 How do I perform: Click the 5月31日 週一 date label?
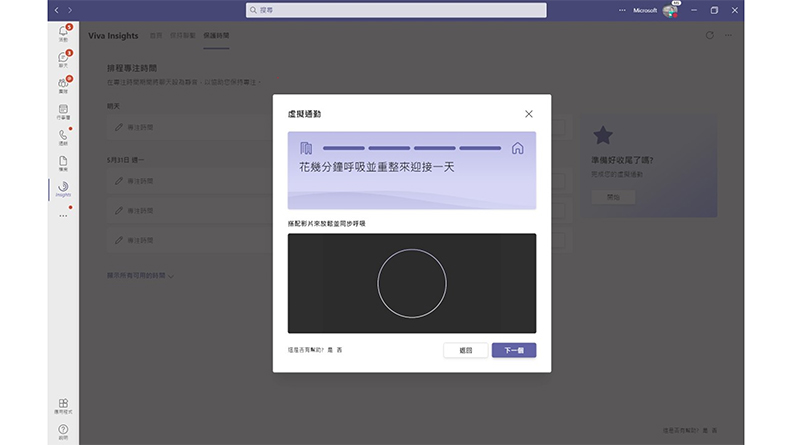click(125, 160)
